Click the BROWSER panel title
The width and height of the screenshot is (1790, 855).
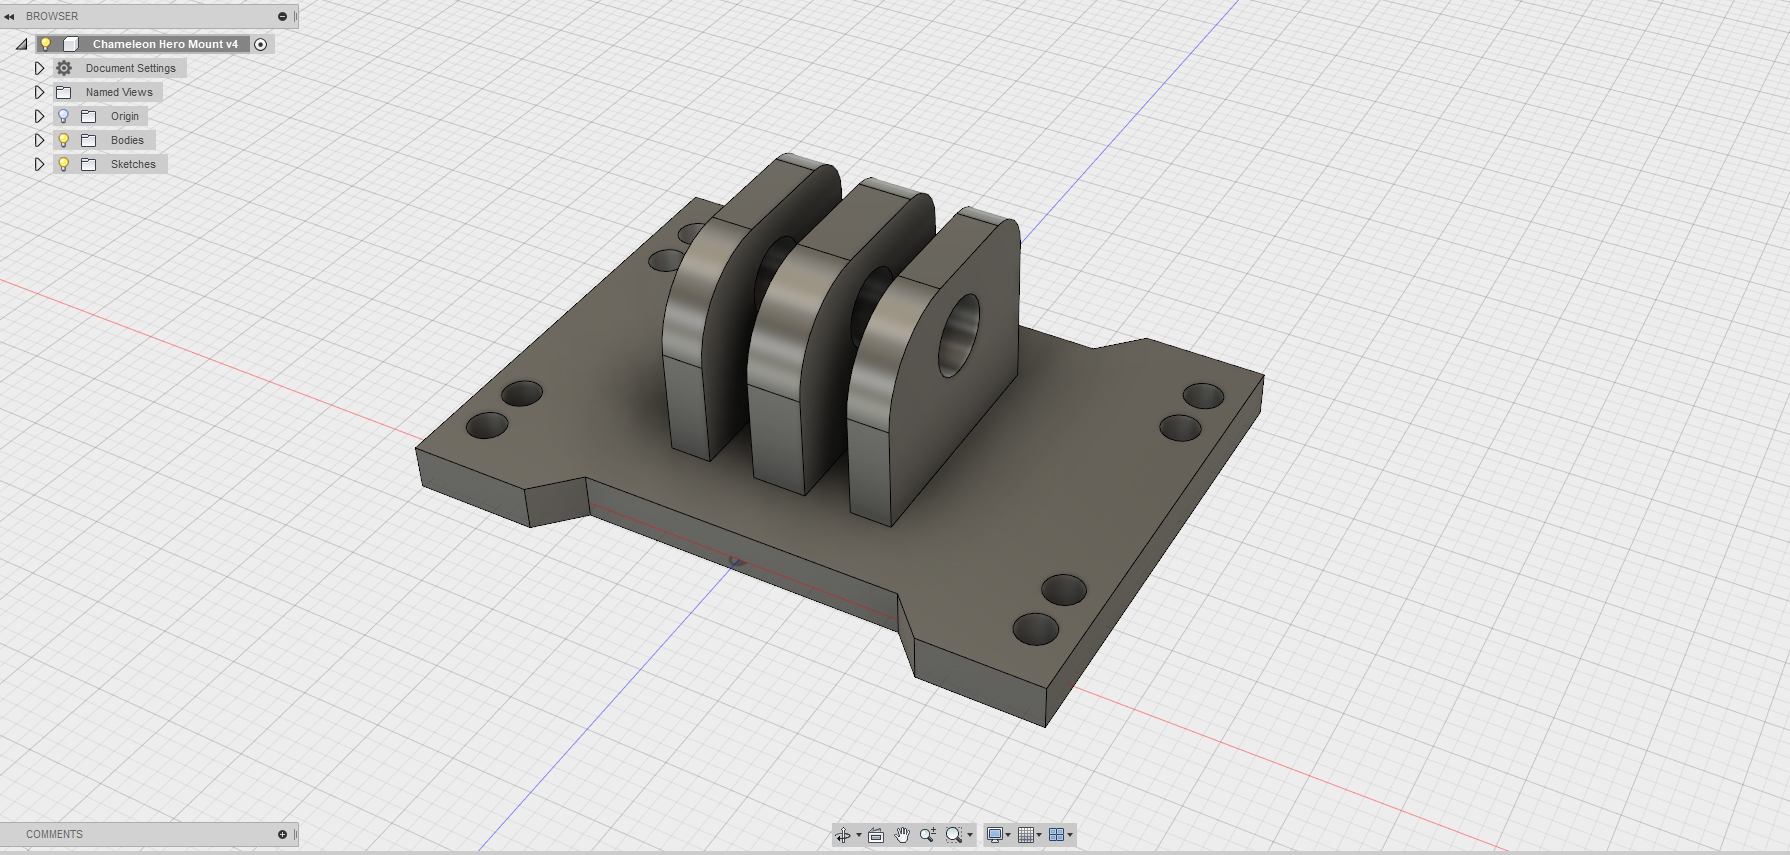pyautogui.click(x=52, y=16)
